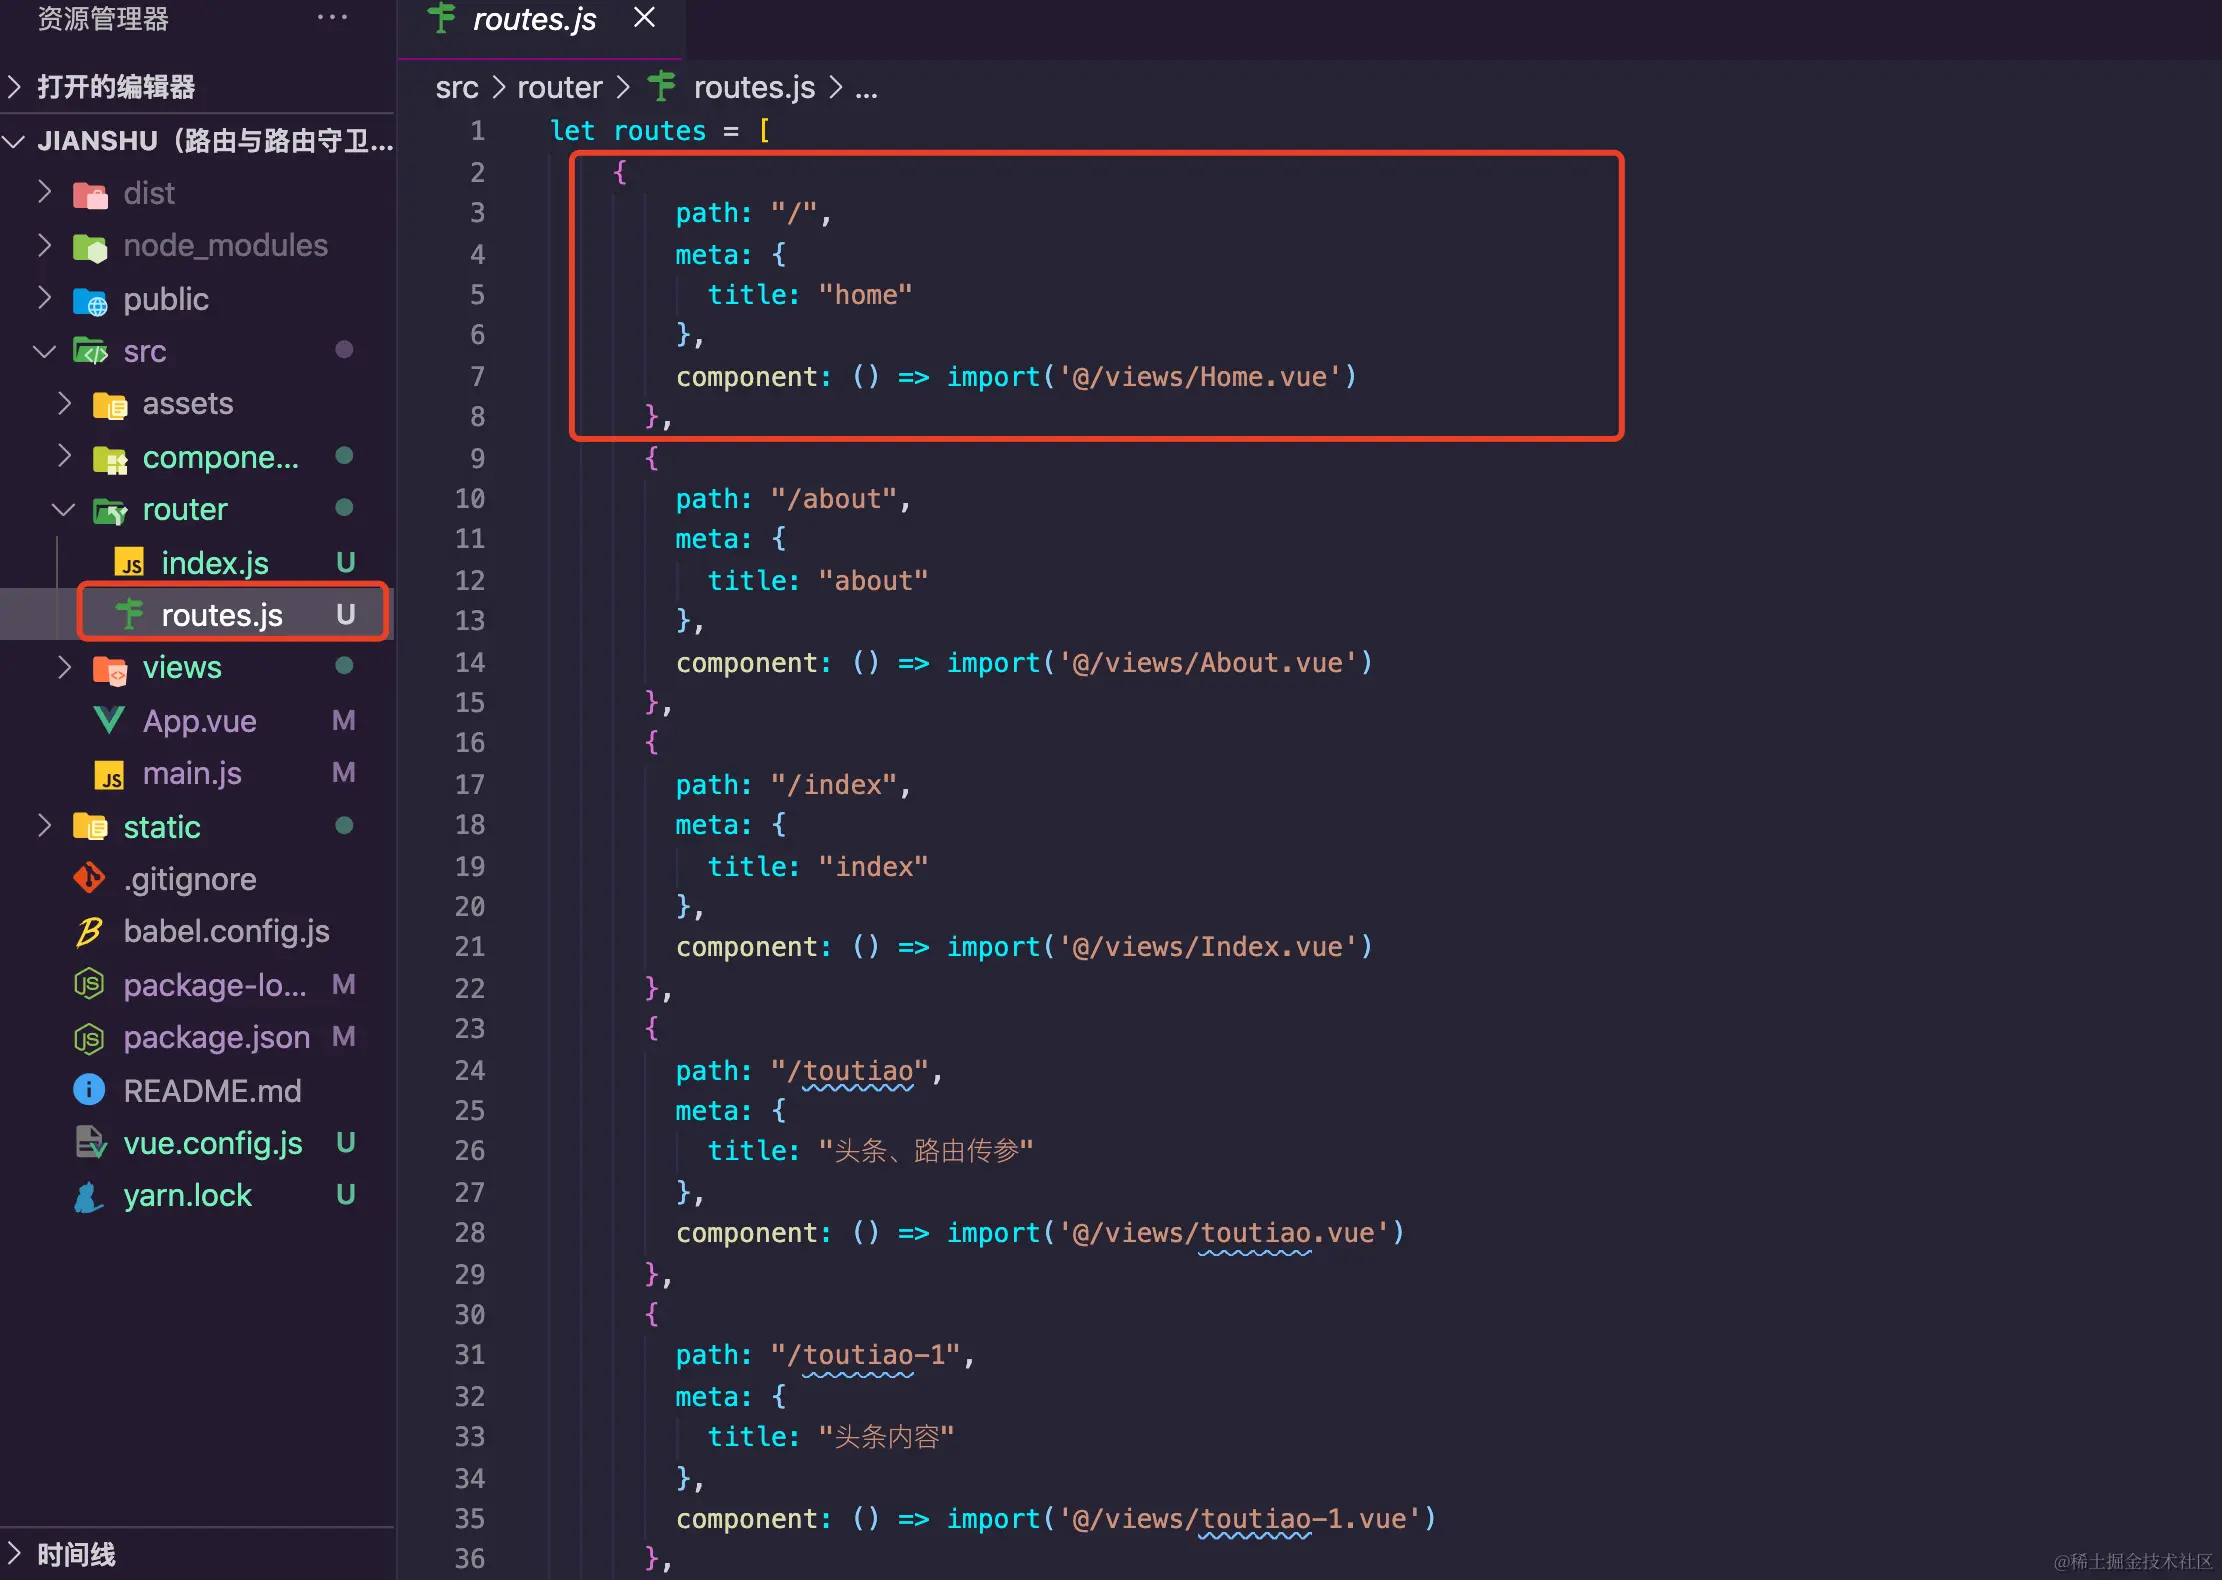This screenshot has width=2222, height=1580.
Task: Click the Babel icon beside babel.config.js
Action: (x=89, y=931)
